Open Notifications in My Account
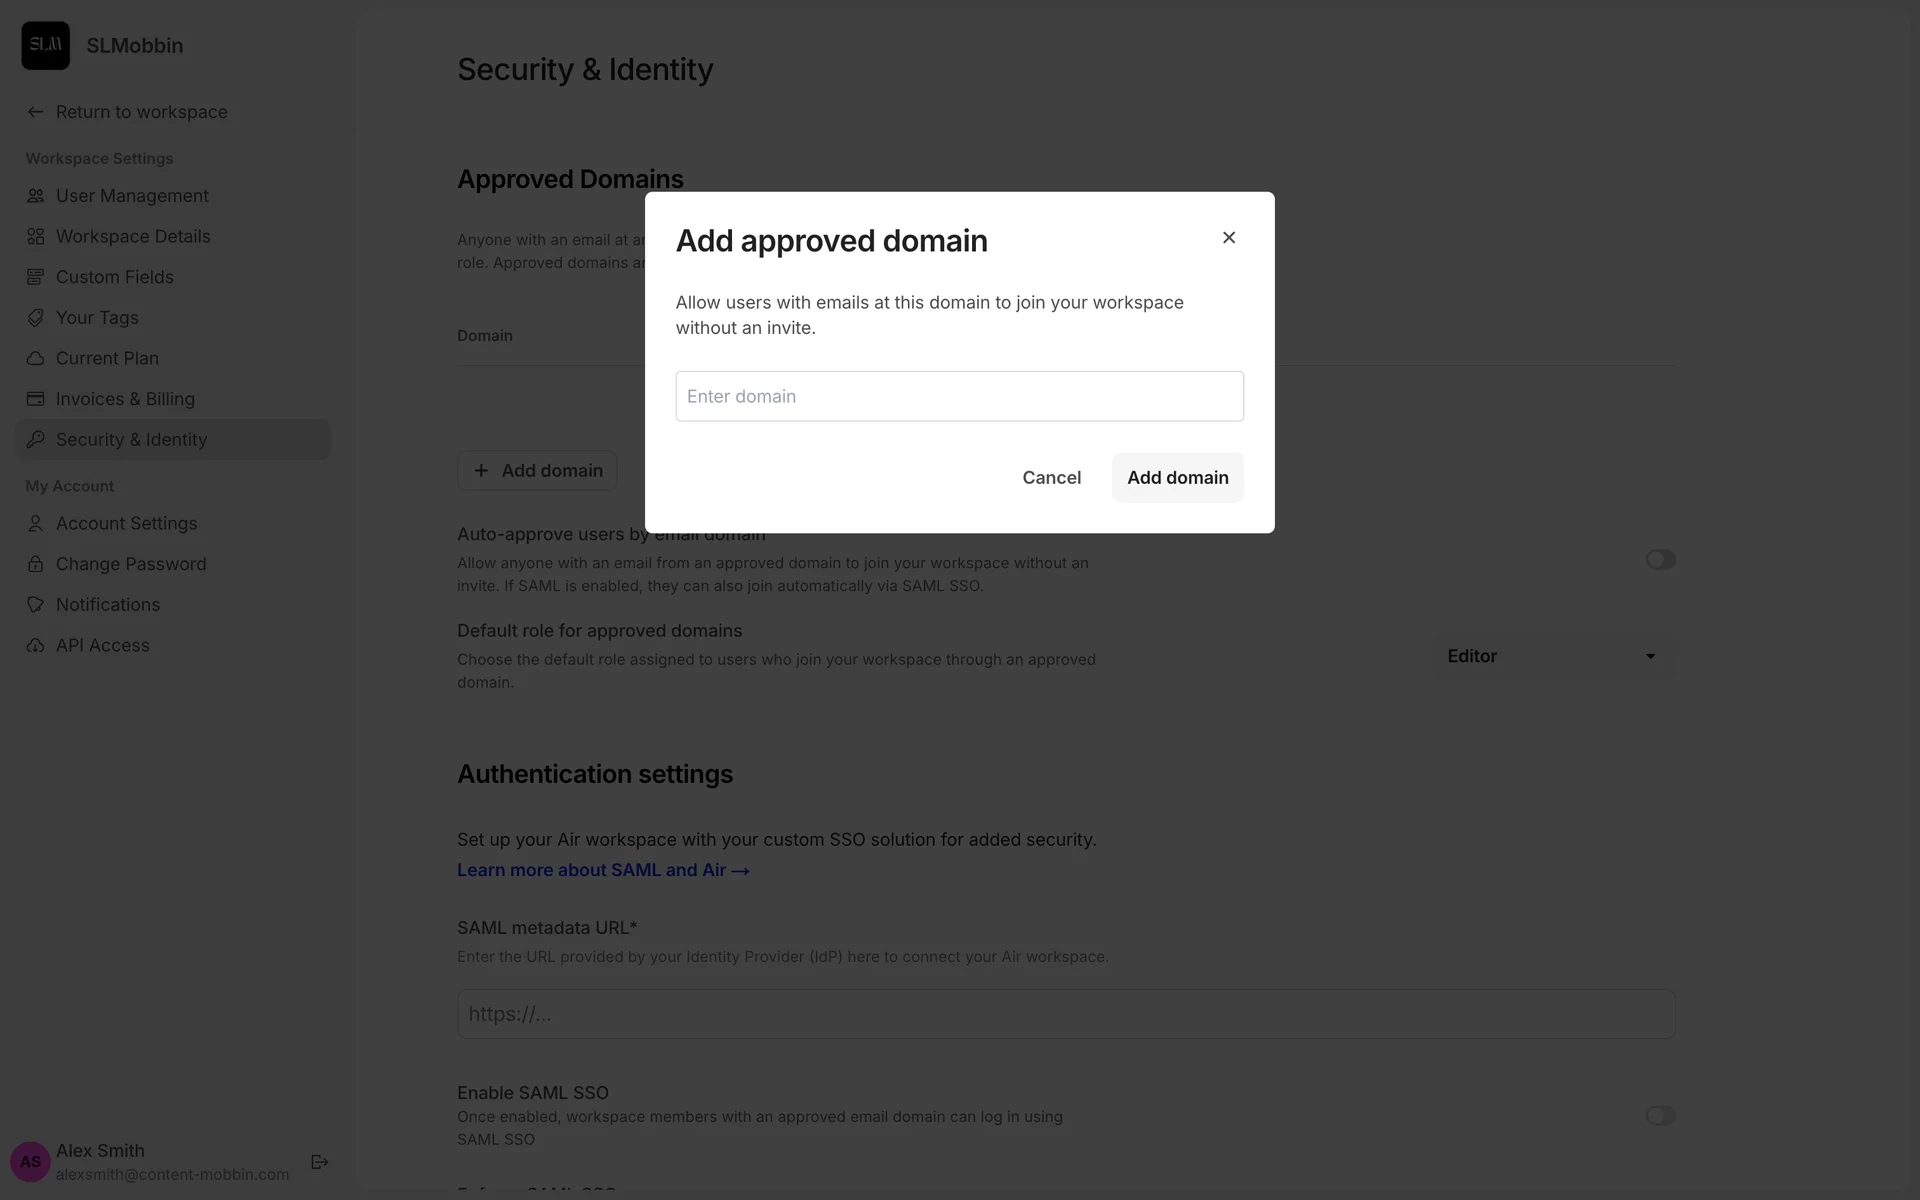The image size is (1920, 1200). pos(108,605)
